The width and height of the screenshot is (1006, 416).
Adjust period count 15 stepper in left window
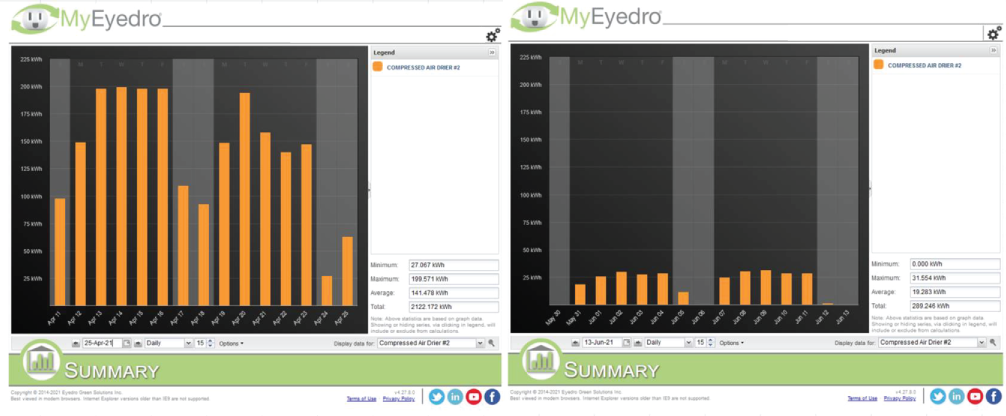pos(209,343)
